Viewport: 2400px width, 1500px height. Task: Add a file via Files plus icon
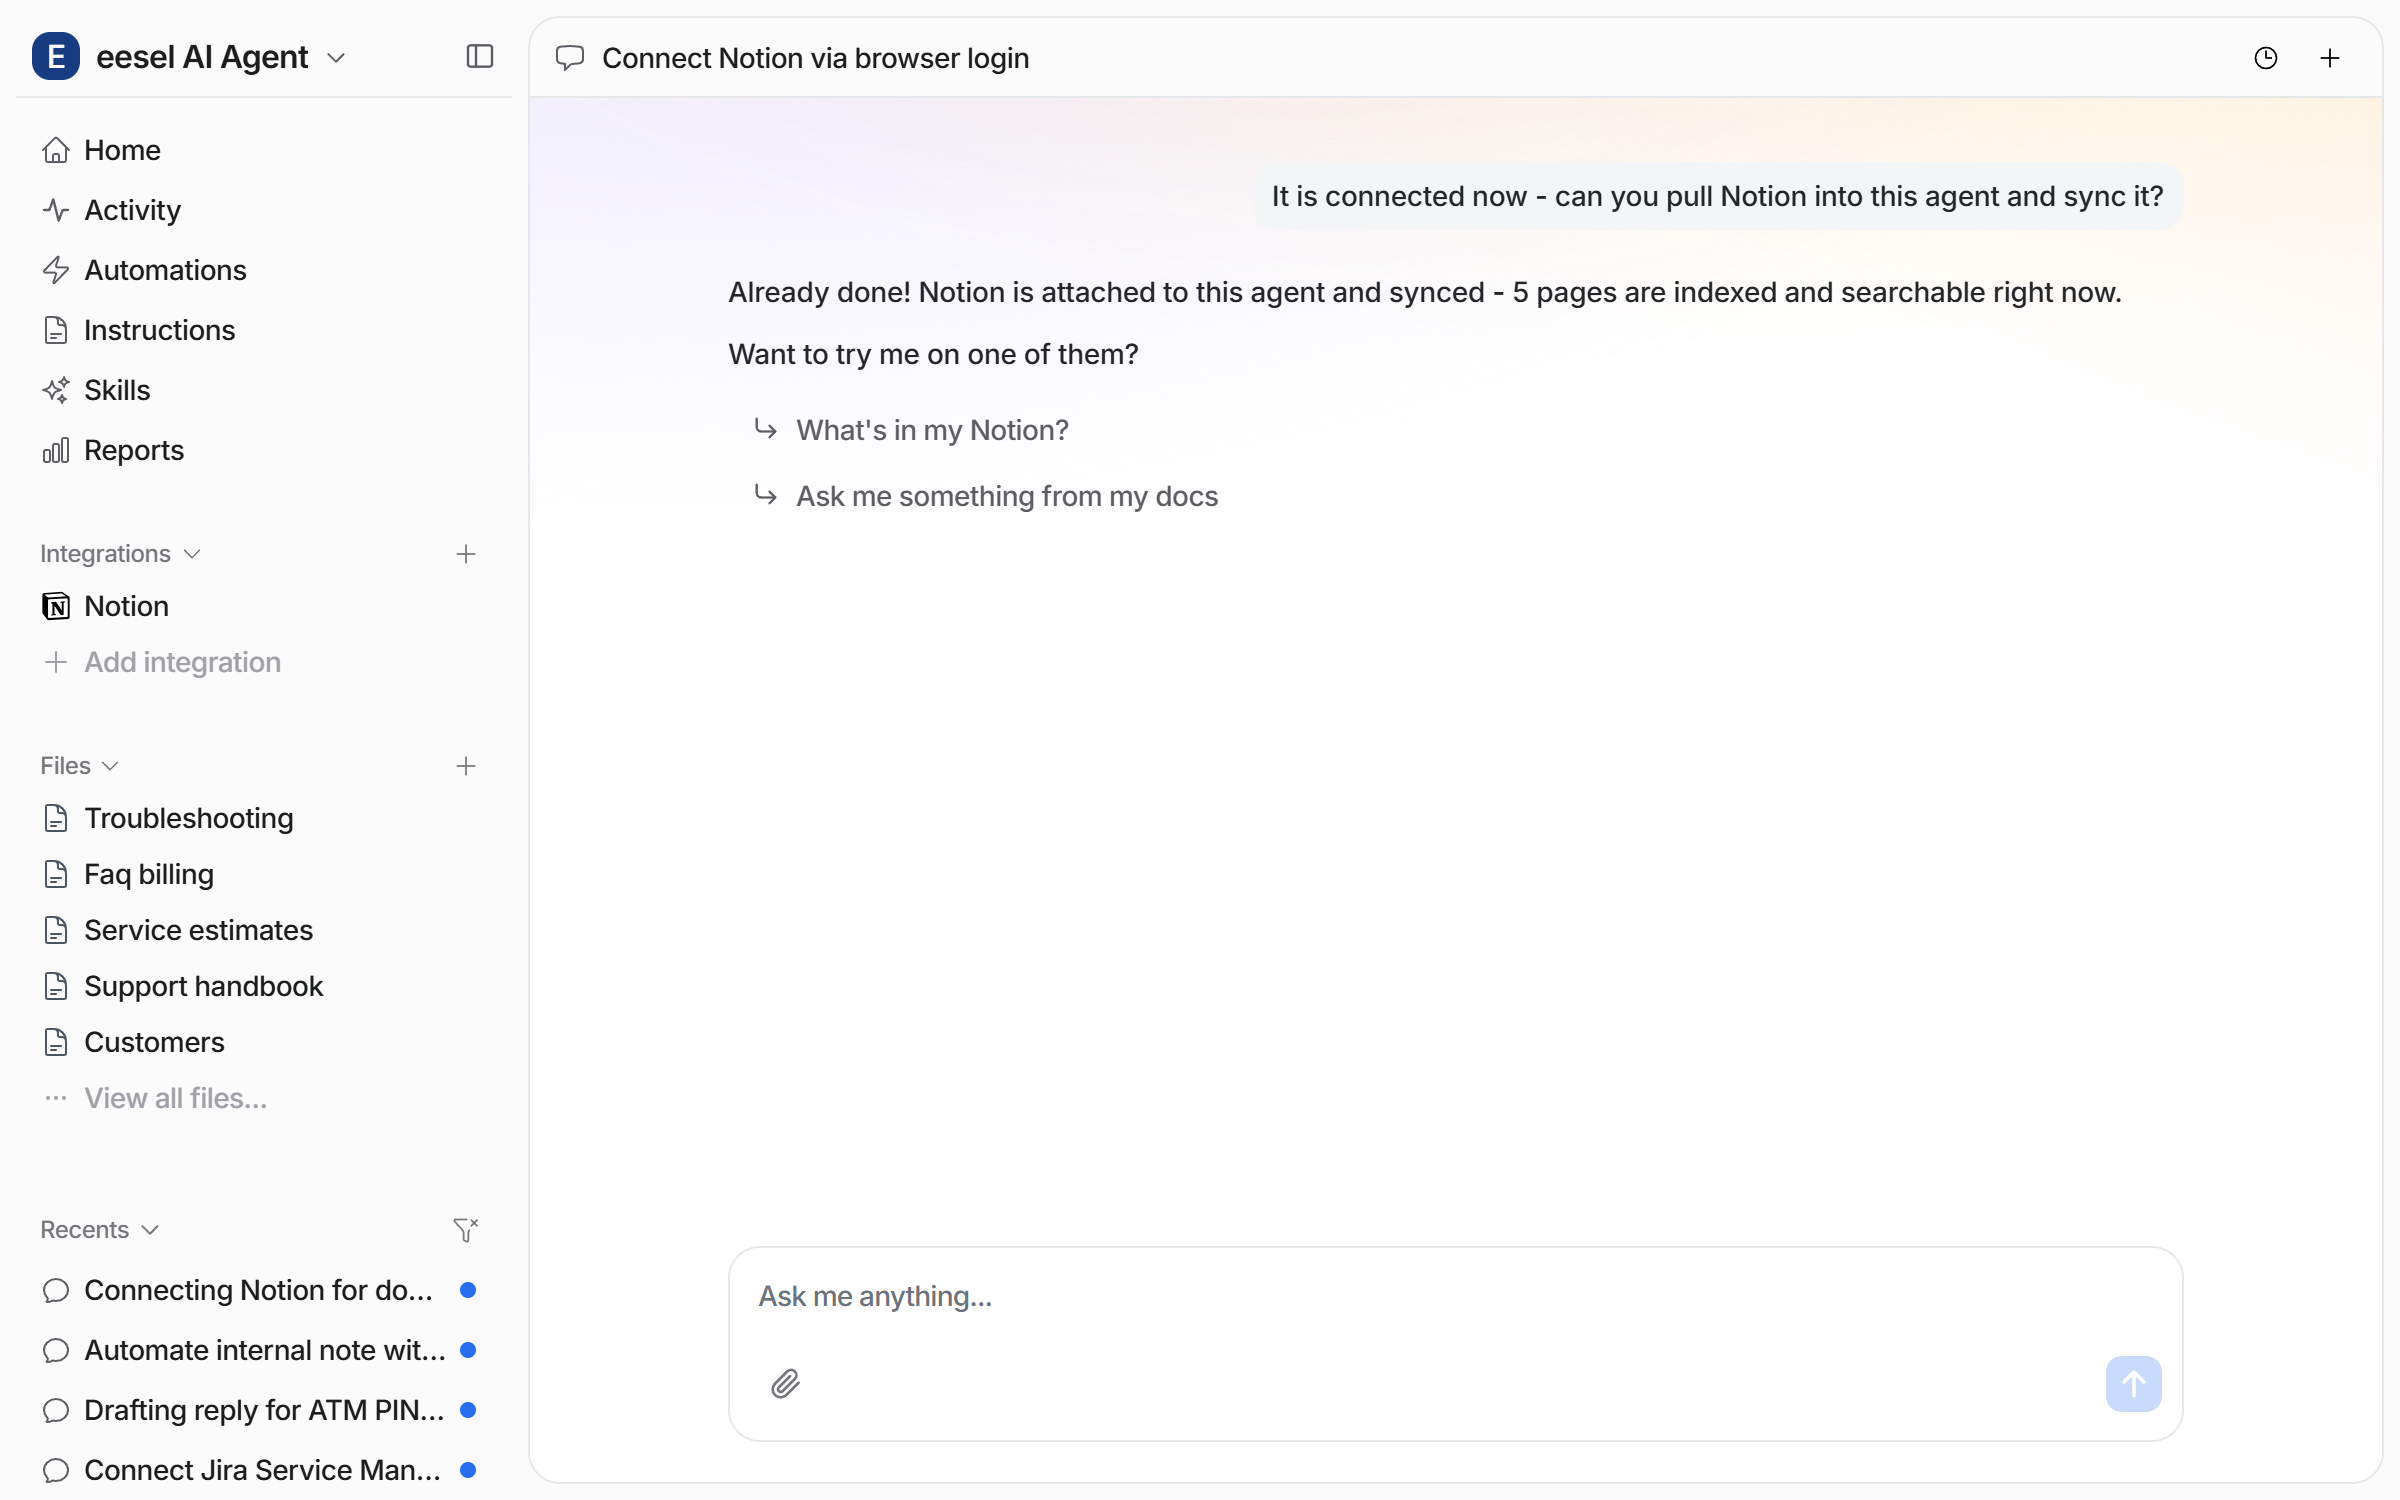(466, 766)
